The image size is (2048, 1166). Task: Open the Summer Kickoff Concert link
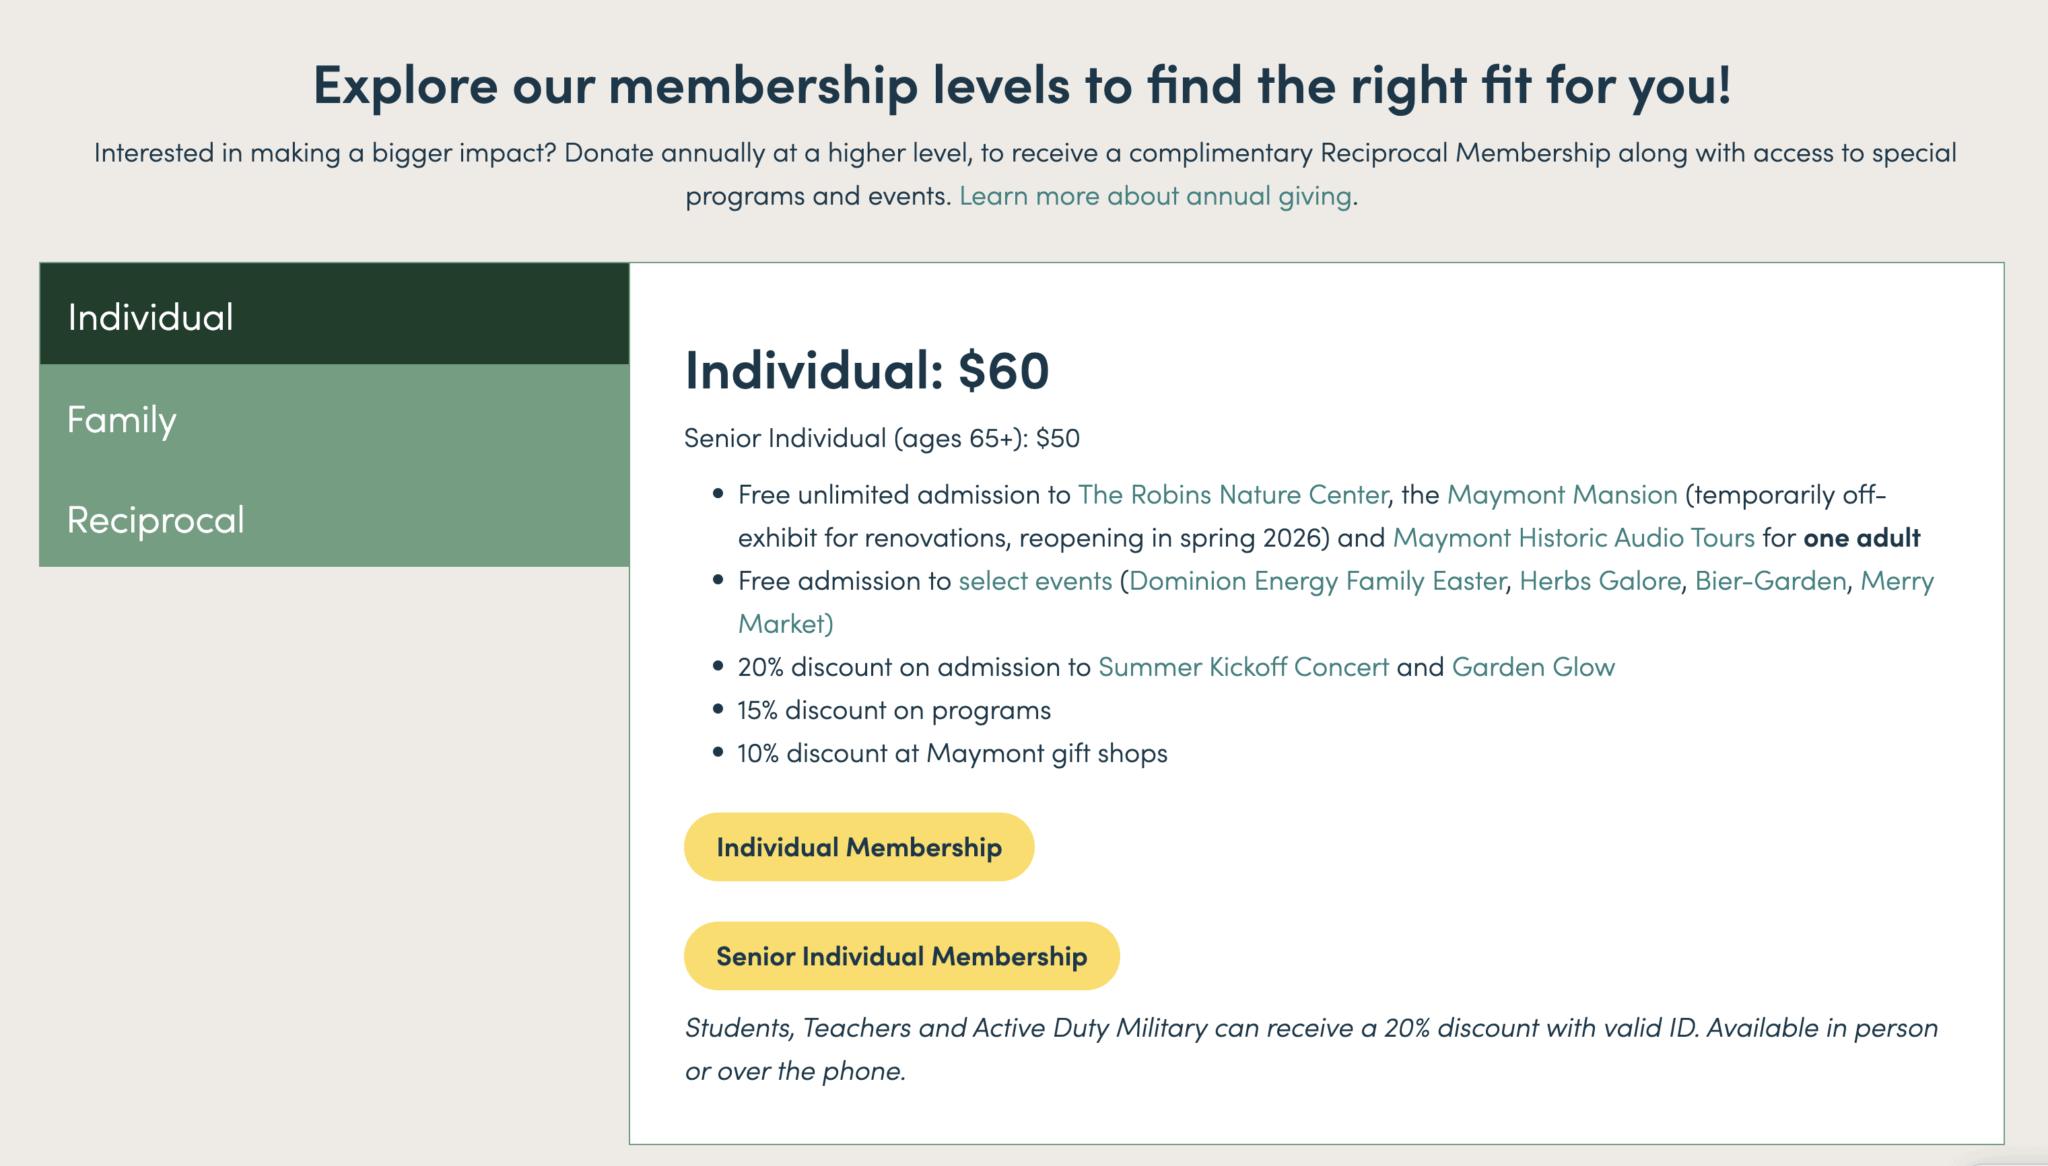point(1243,667)
